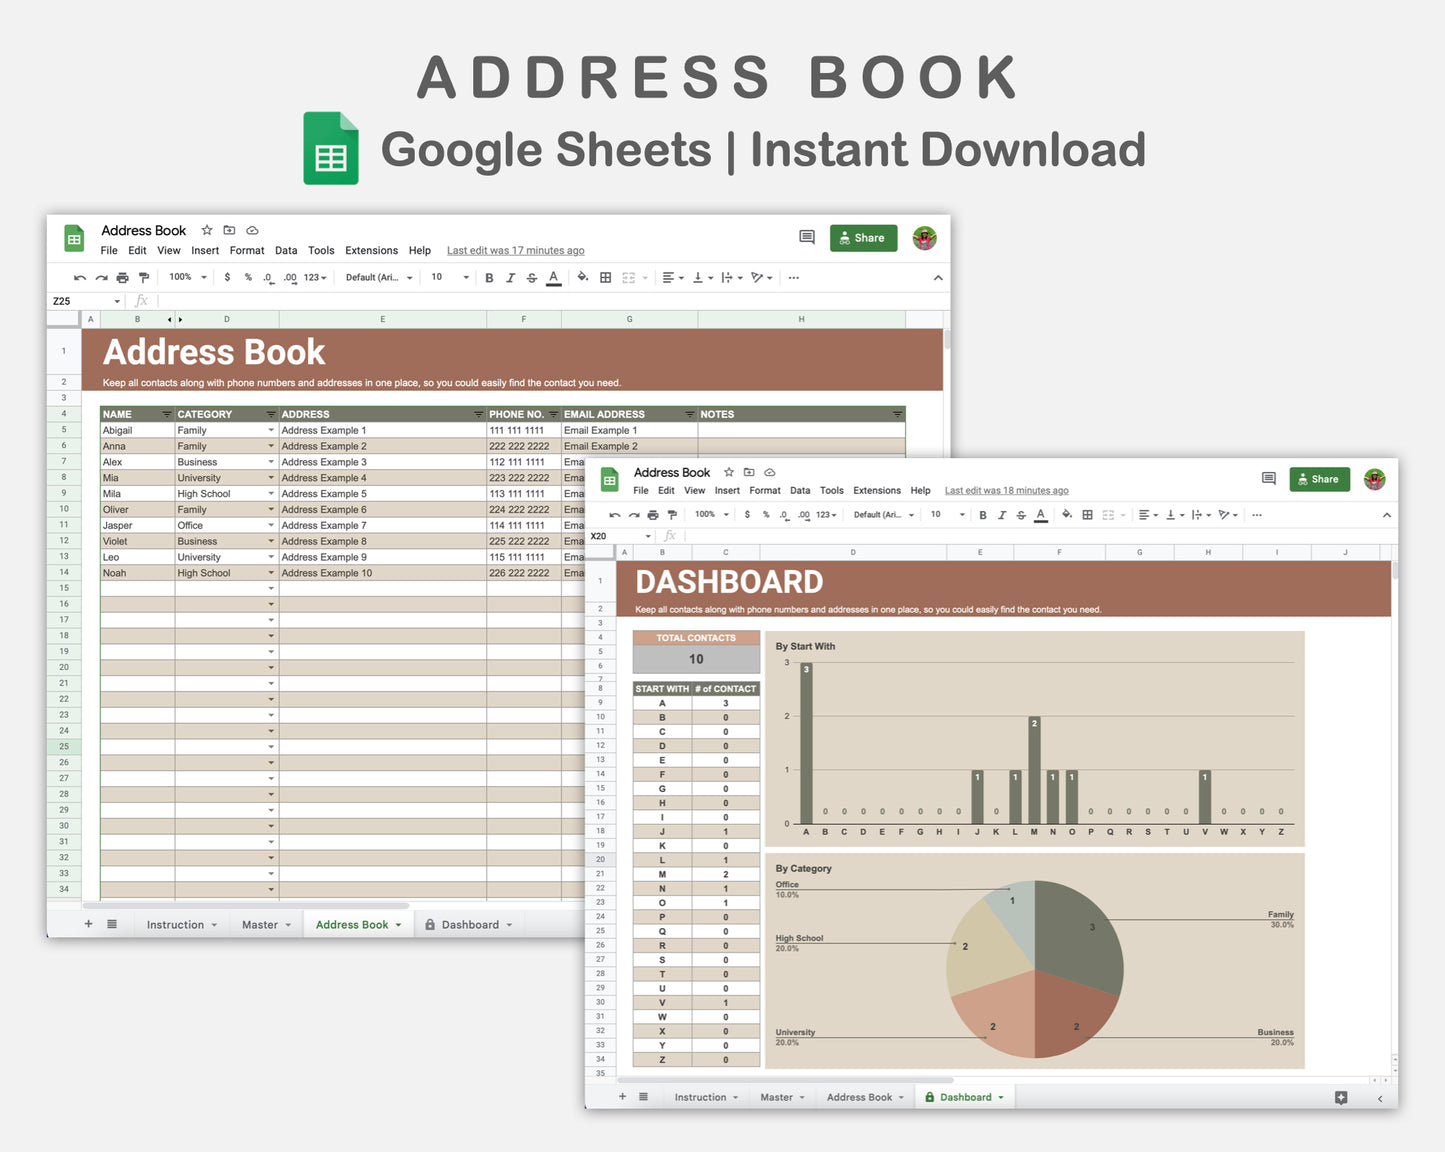Open the Text color picker

[552, 277]
